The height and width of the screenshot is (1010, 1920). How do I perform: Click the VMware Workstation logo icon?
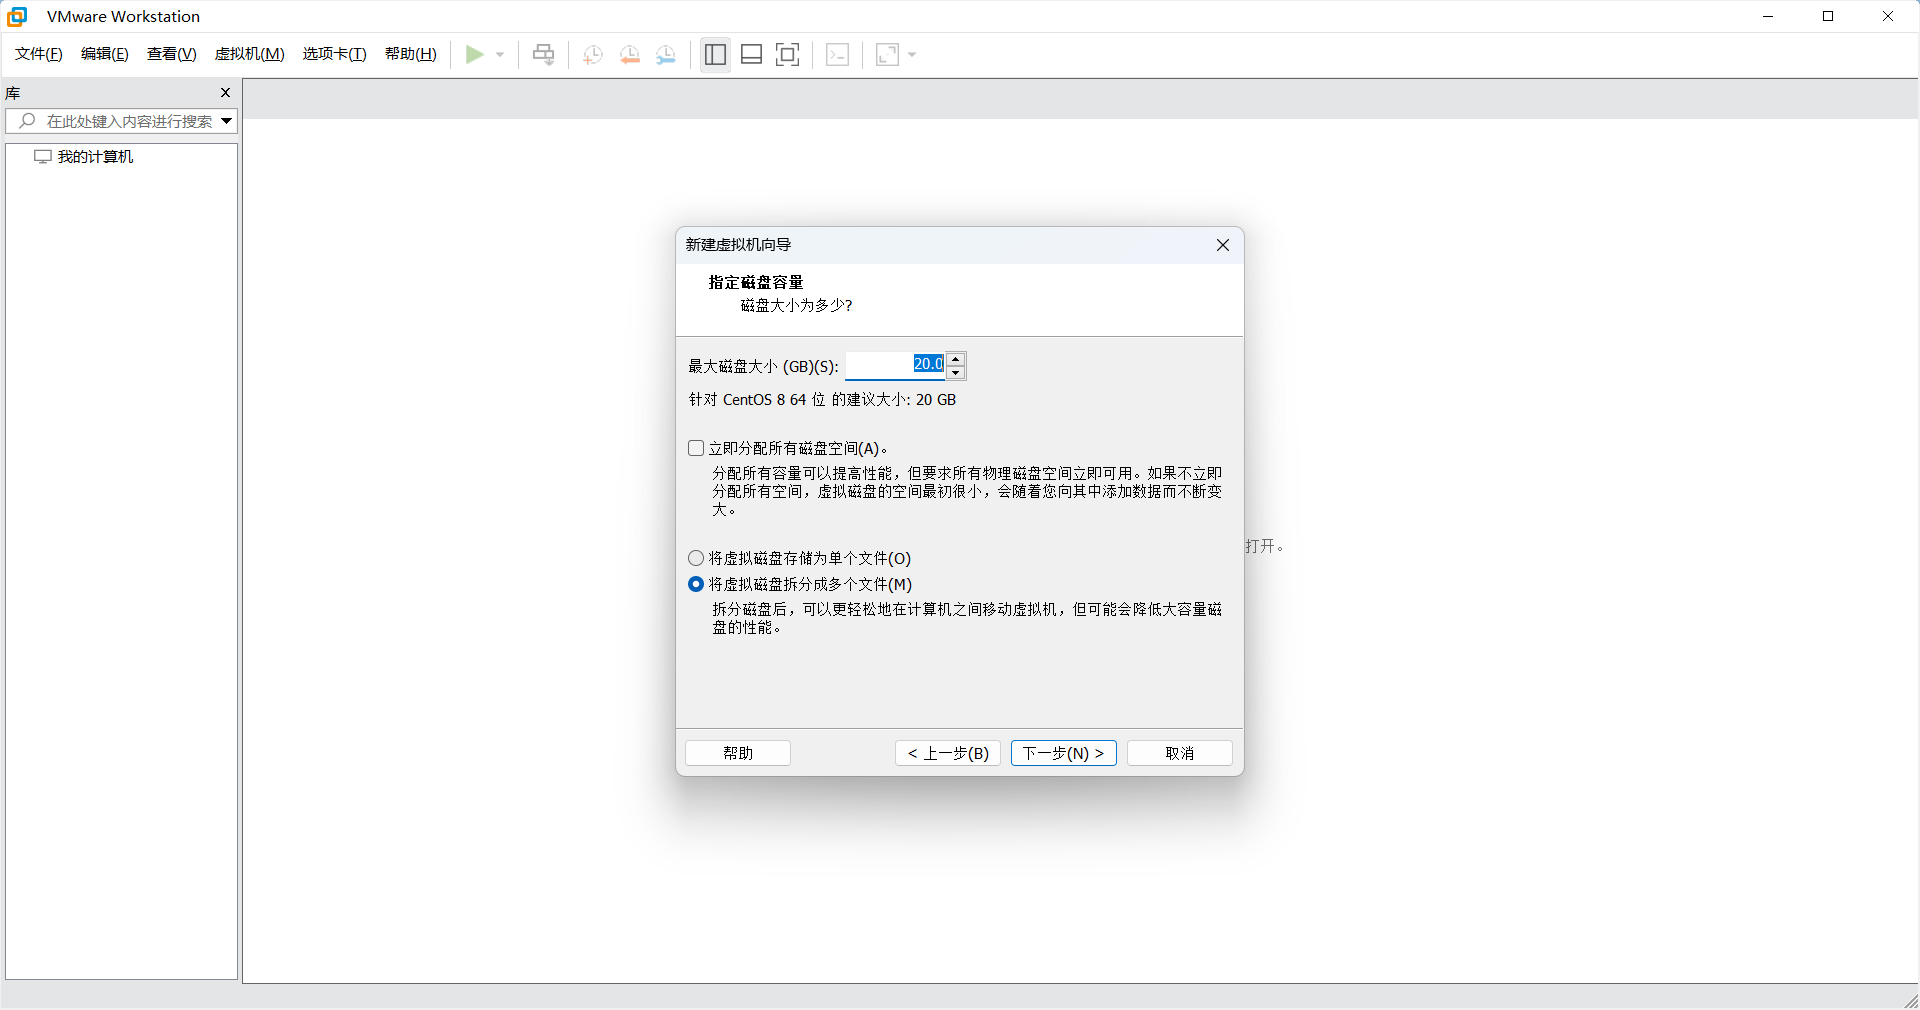(x=17, y=16)
